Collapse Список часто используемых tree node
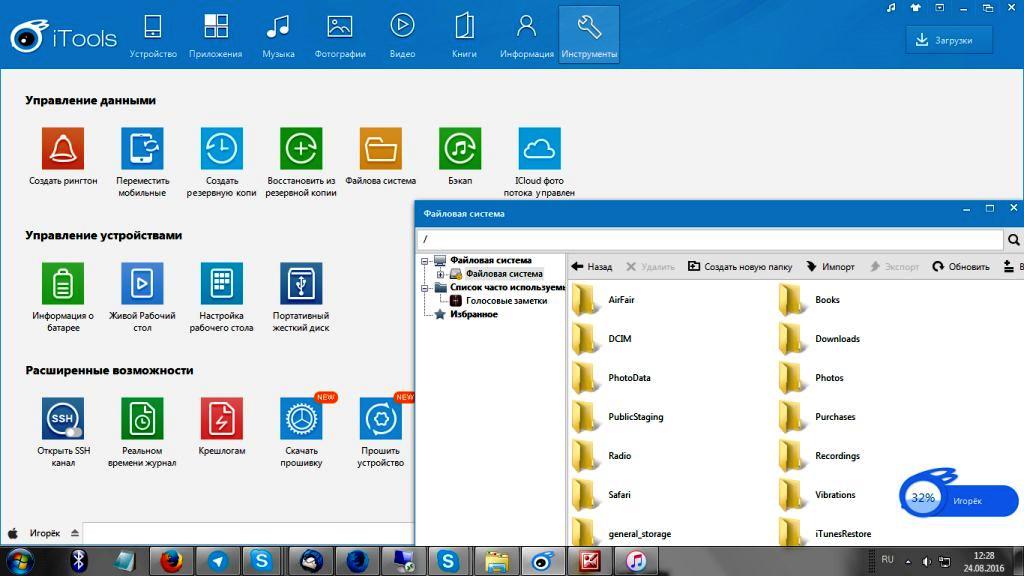 (424, 288)
